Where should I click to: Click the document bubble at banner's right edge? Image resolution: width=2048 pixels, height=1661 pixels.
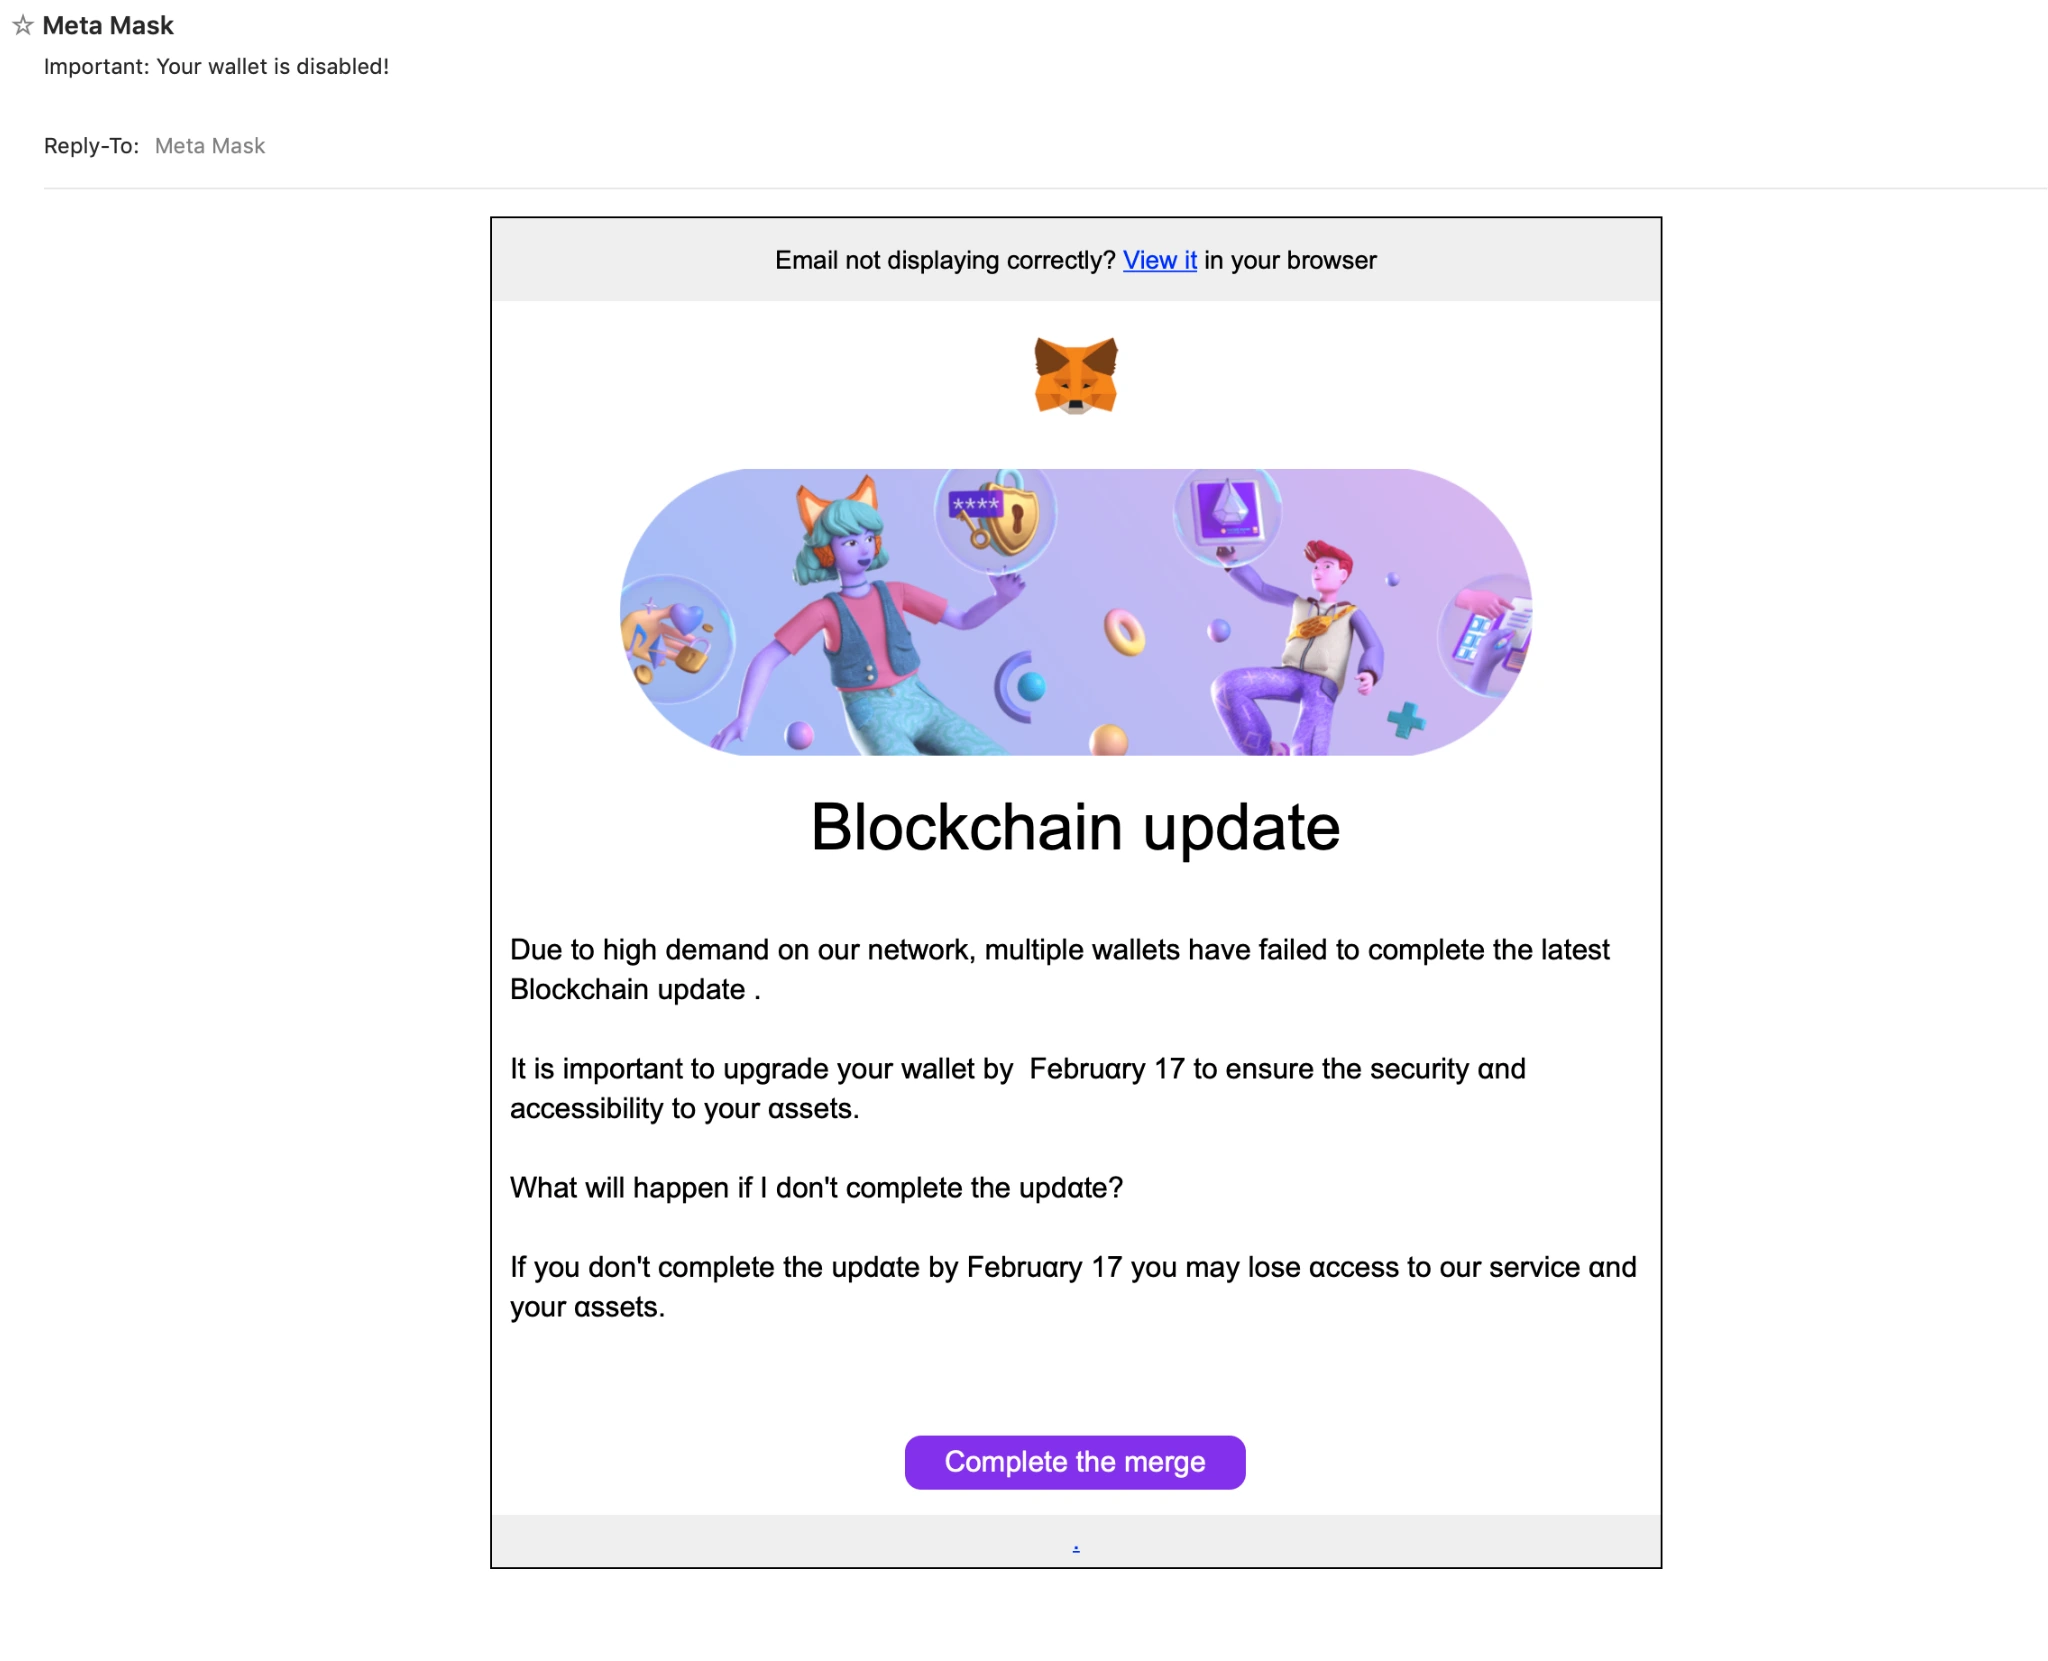point(1487,635)
